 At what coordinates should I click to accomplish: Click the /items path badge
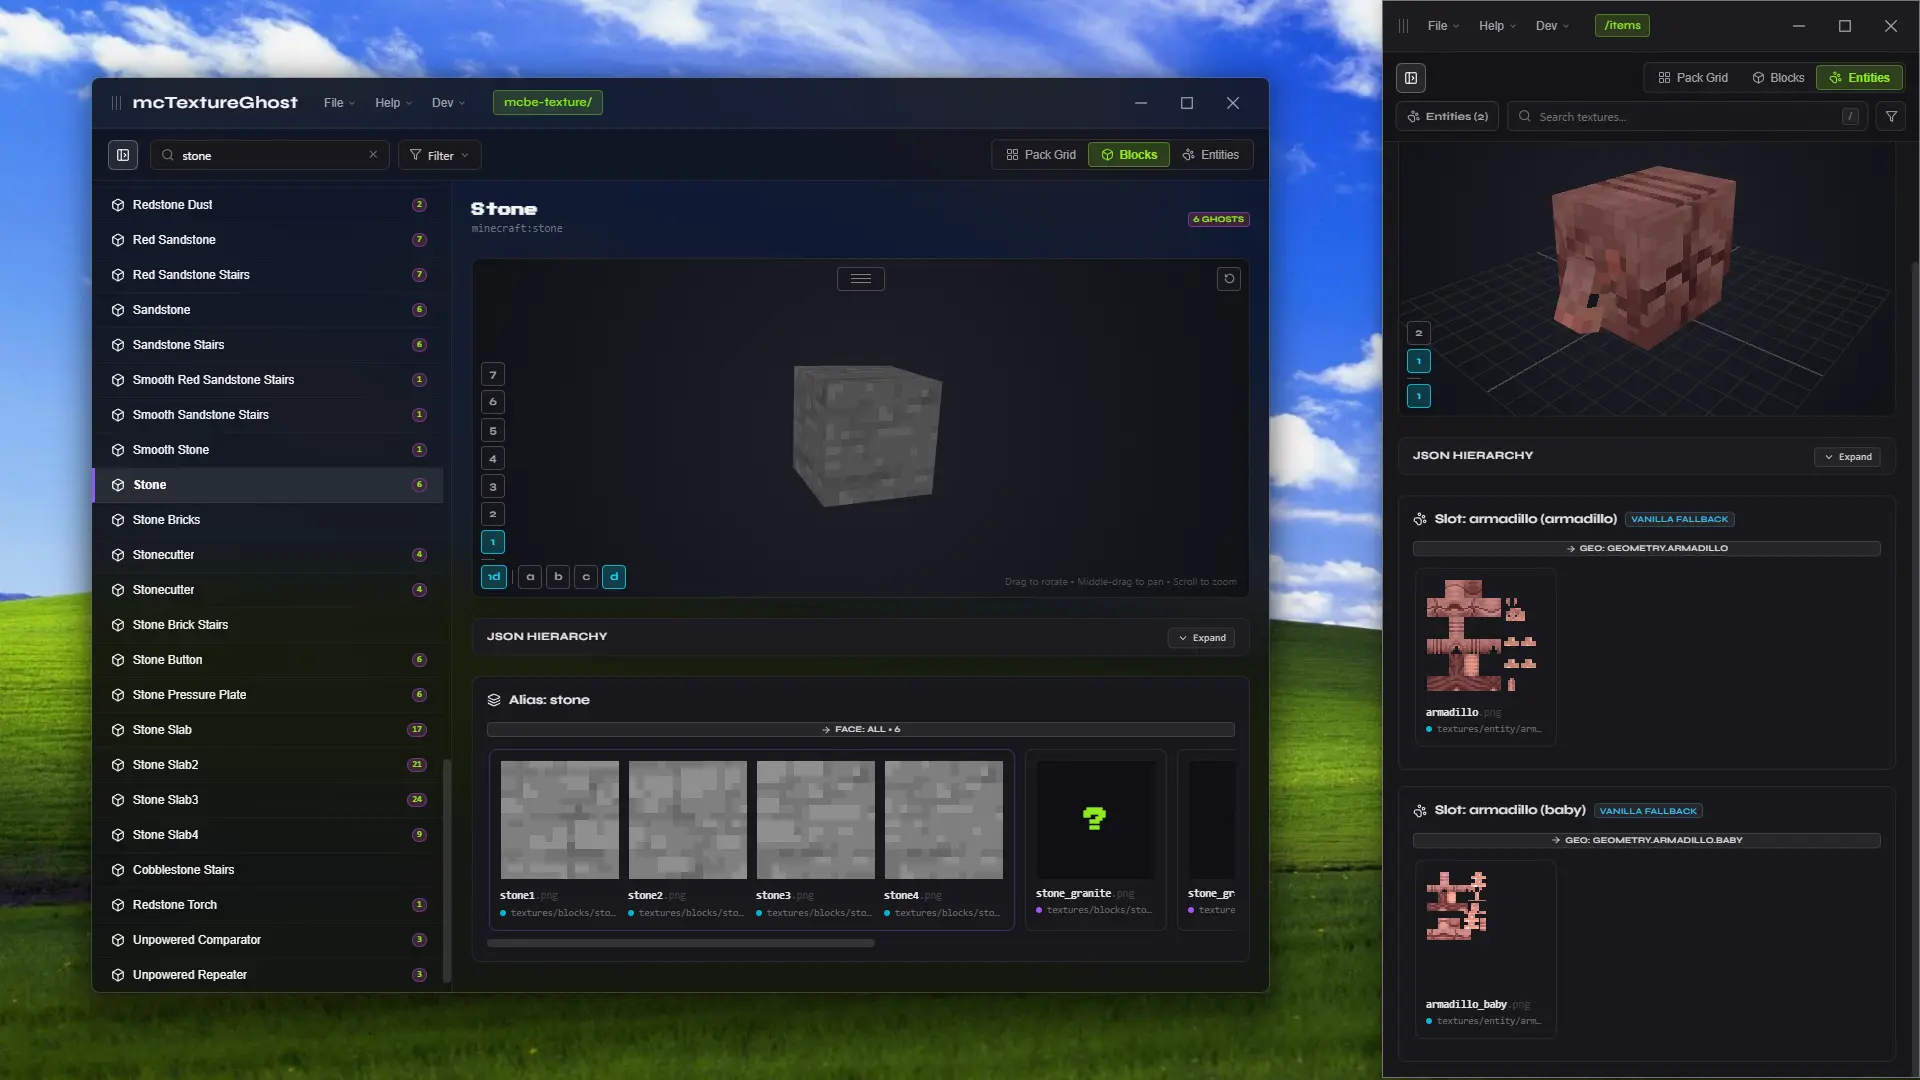(x=1622, y=26)
